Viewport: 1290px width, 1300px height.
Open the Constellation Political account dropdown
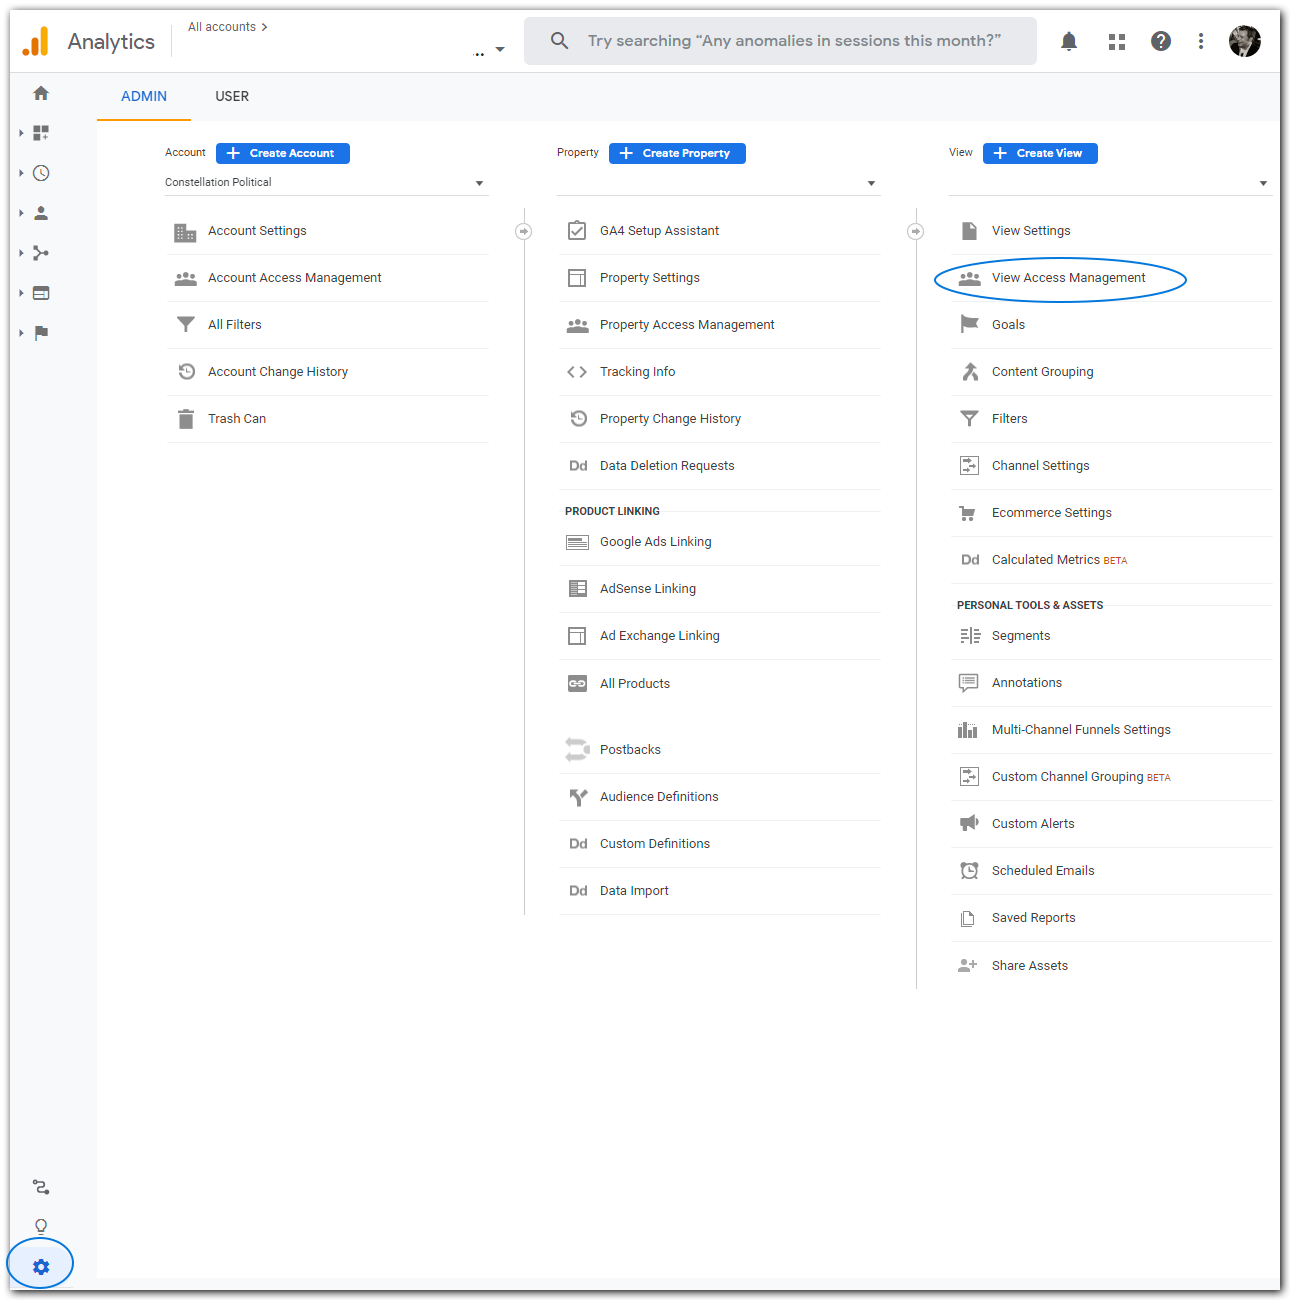click(x=326, y=183)
